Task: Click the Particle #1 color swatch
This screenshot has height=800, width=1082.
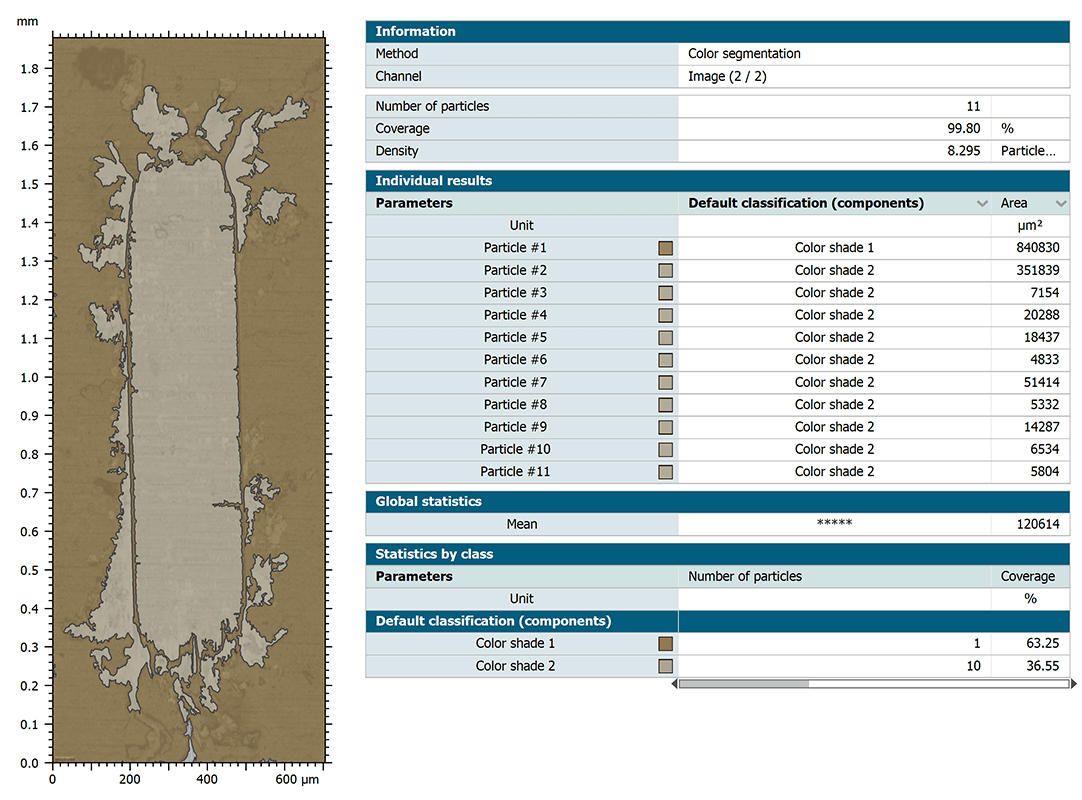Action: pos(666,248)
